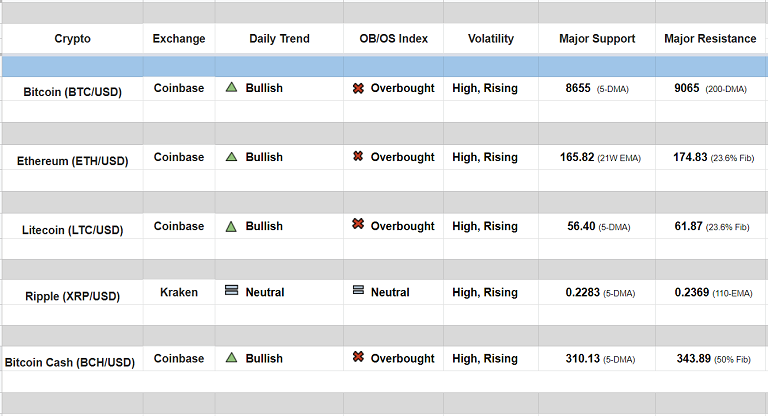Click the OB/OS Index column header
Image resolution: width=768 pixels, height=416 pixels.
393,39
